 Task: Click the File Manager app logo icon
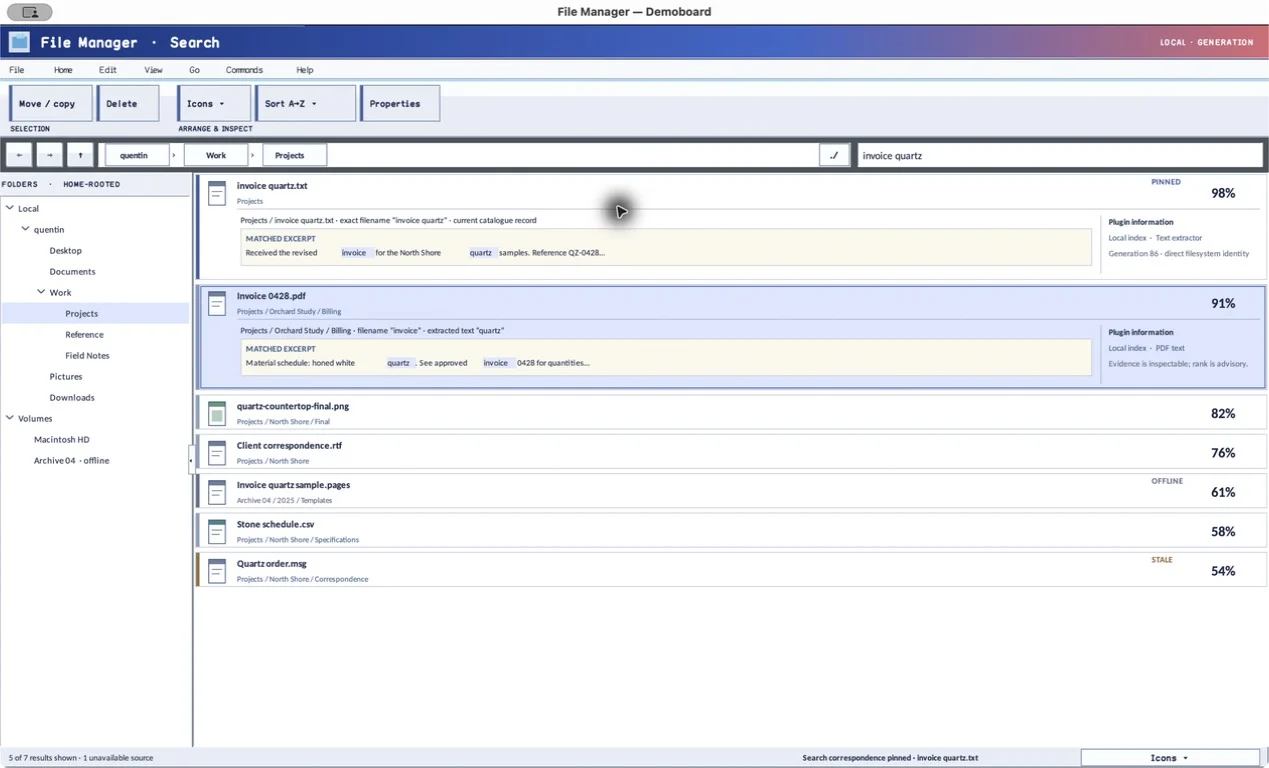click(19, 42)
